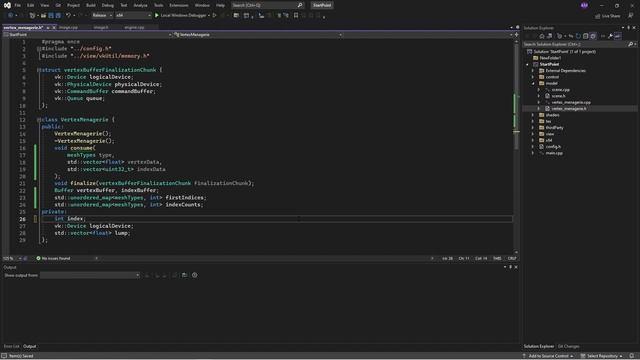Click the split editor icon above scrollbar
The width and height of the screenshot is (640, 360).
pos(516,35)
